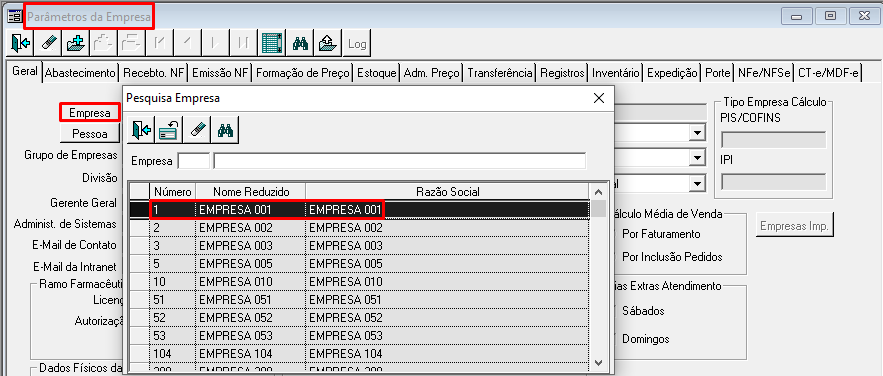Click the Parâmetros da Empresa title bar icon

(14, 16)
